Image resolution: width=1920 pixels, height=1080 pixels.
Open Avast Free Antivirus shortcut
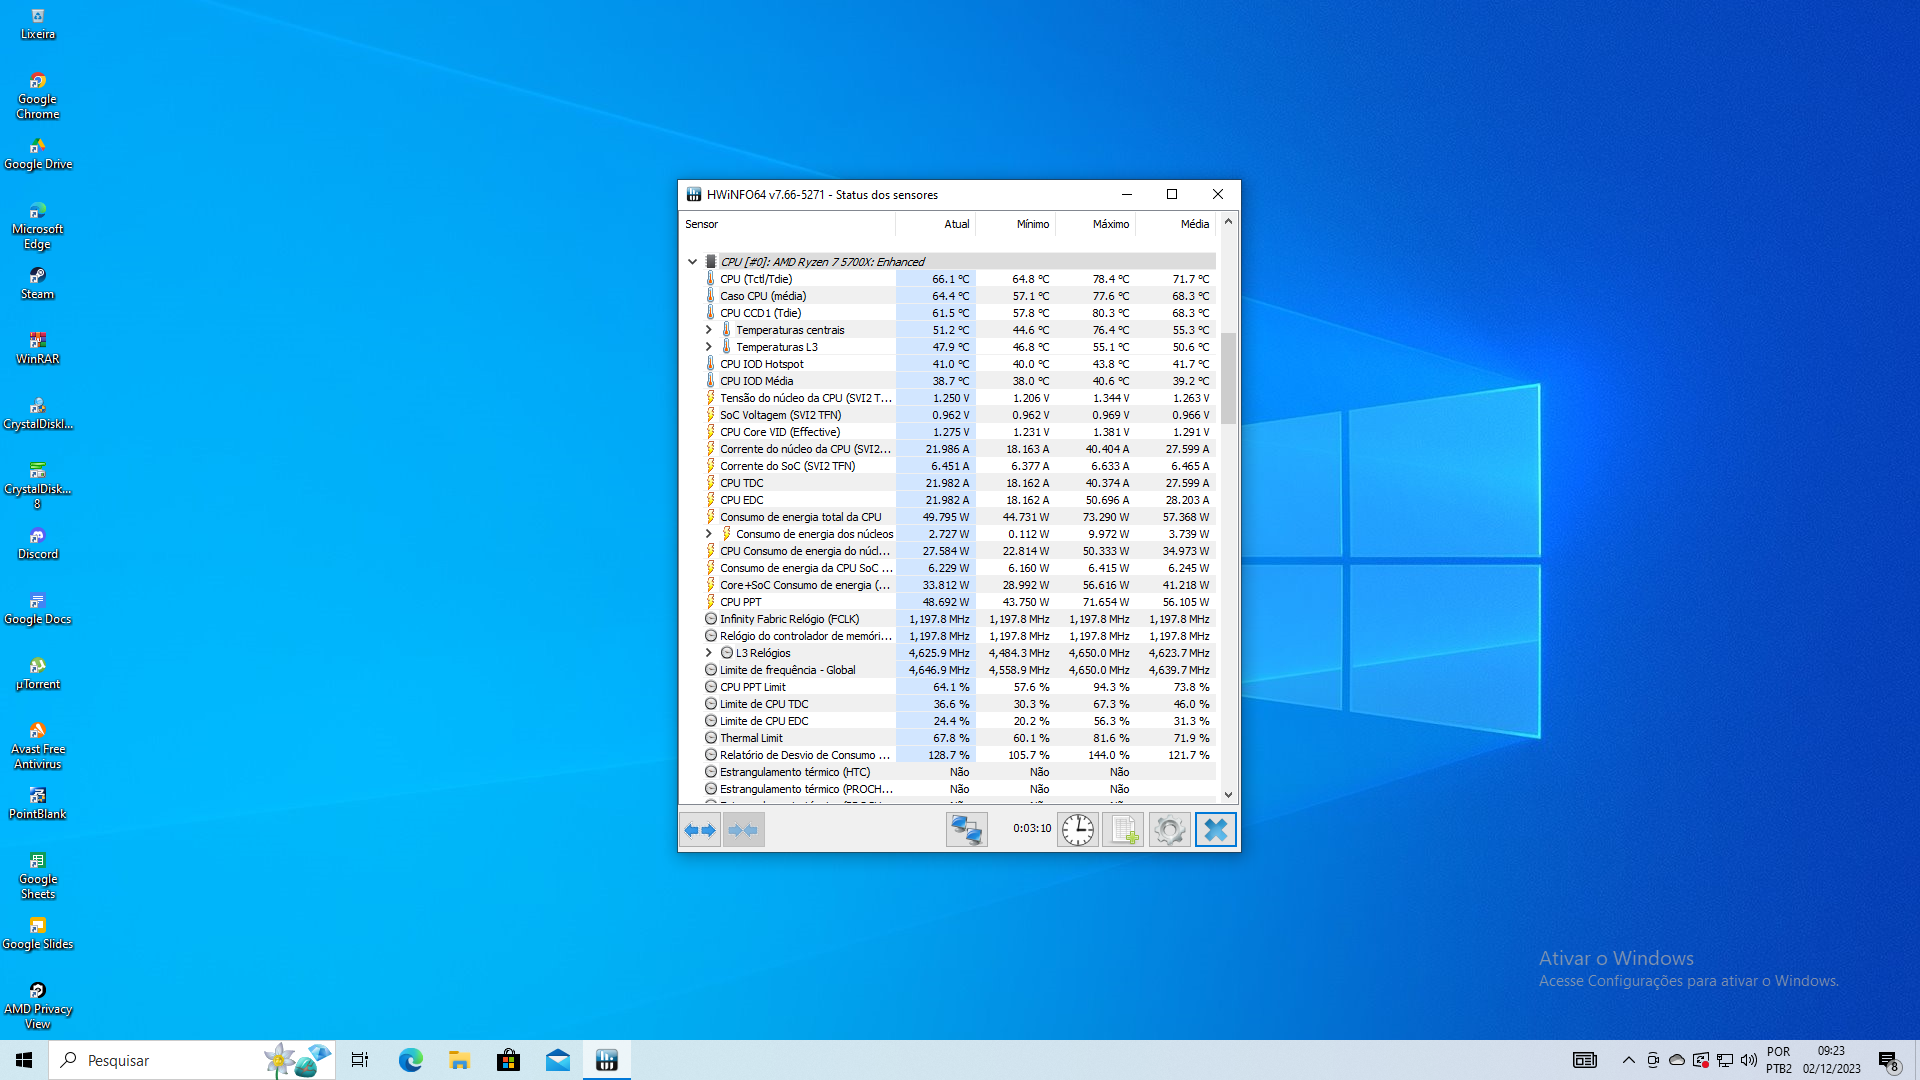coord(38,746)
